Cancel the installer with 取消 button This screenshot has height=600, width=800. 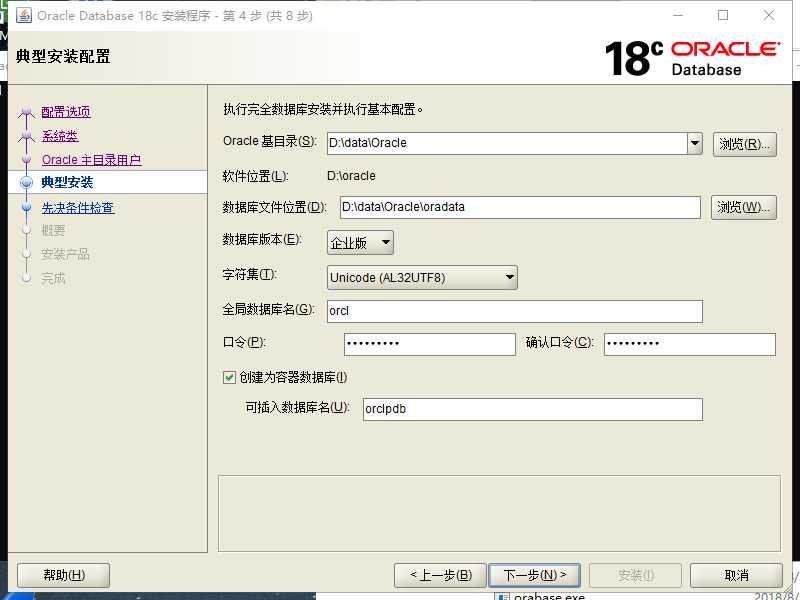pos(736,576)
